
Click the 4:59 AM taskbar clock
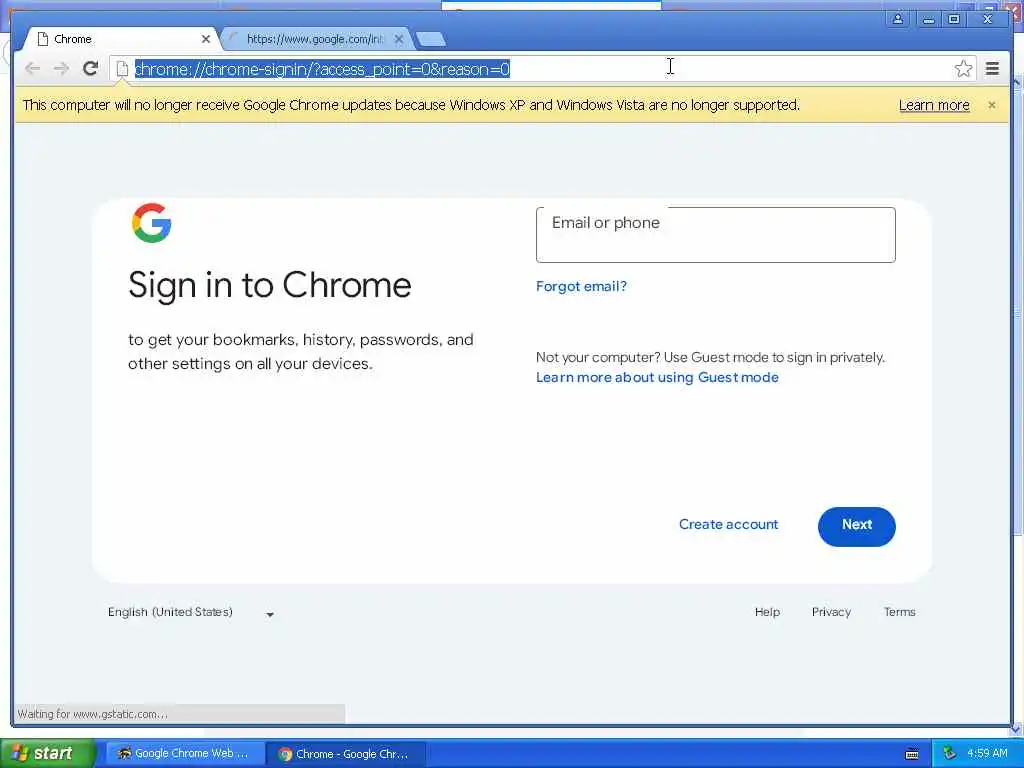(x=987, y=753)
